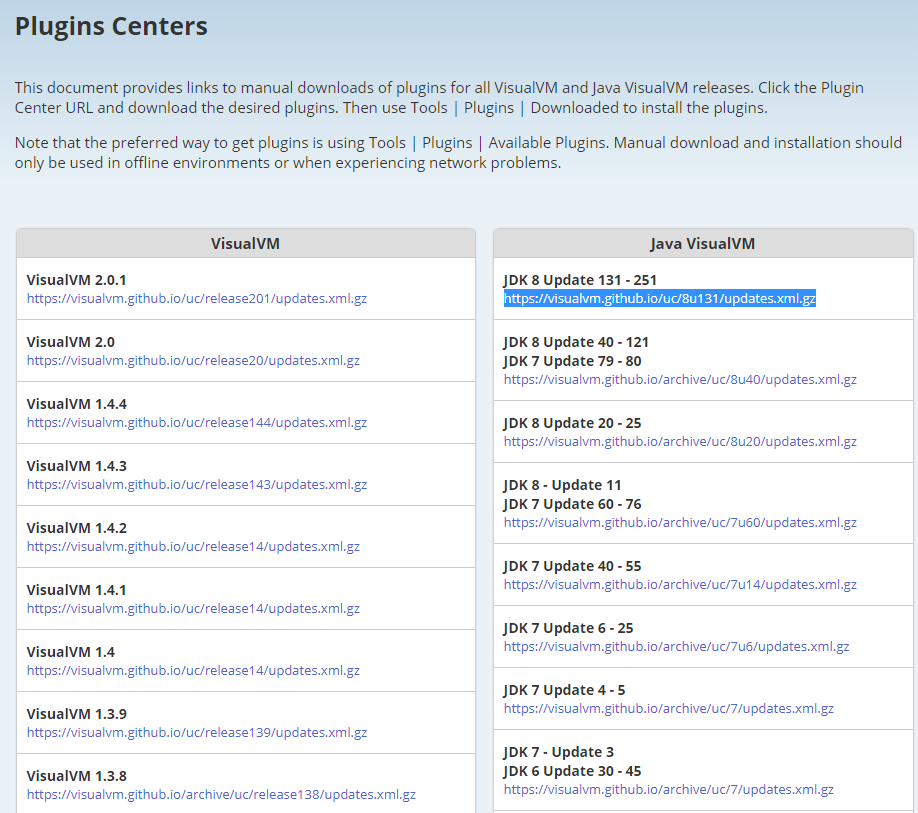The width and height of the screenshot is (918, 813).
Task: Click the JDK 8 - Update 11 heading
Action: pos(563,486)
